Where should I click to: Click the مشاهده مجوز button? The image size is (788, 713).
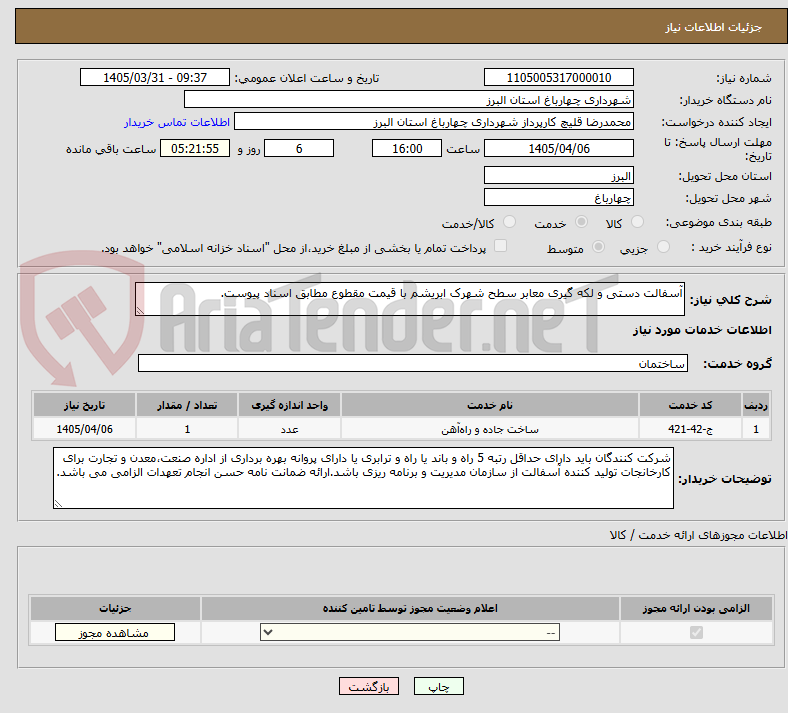[x=115, y=633]
